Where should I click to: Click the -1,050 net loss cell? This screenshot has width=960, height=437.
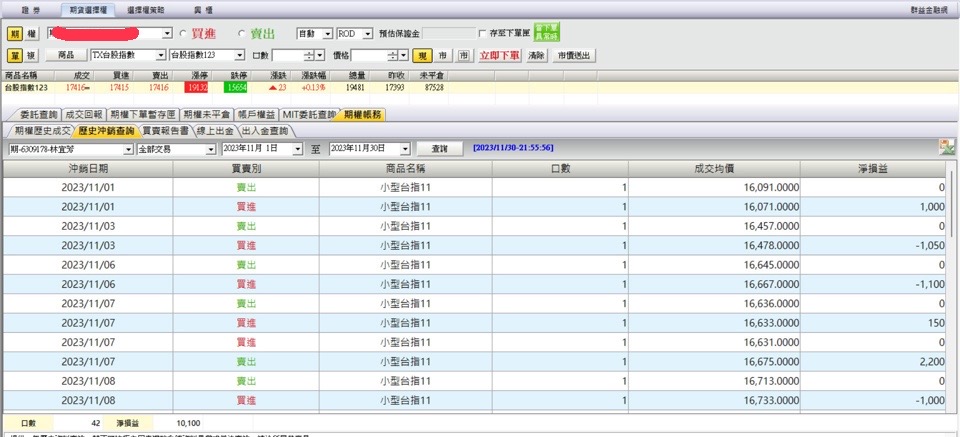click(874, 245)
